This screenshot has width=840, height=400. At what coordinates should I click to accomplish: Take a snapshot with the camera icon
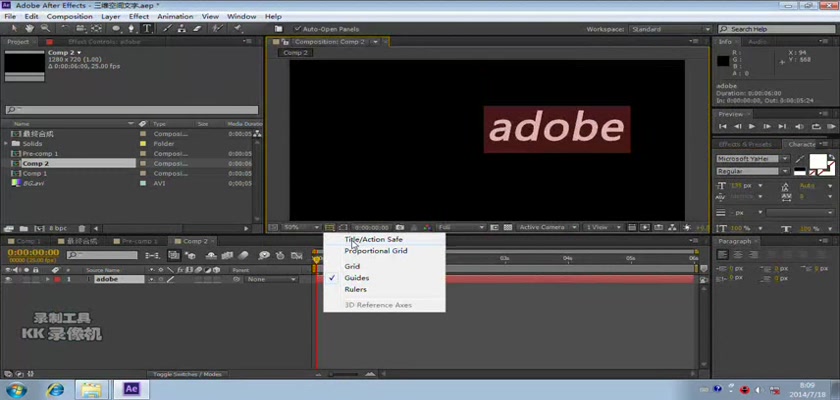point(400,227)
